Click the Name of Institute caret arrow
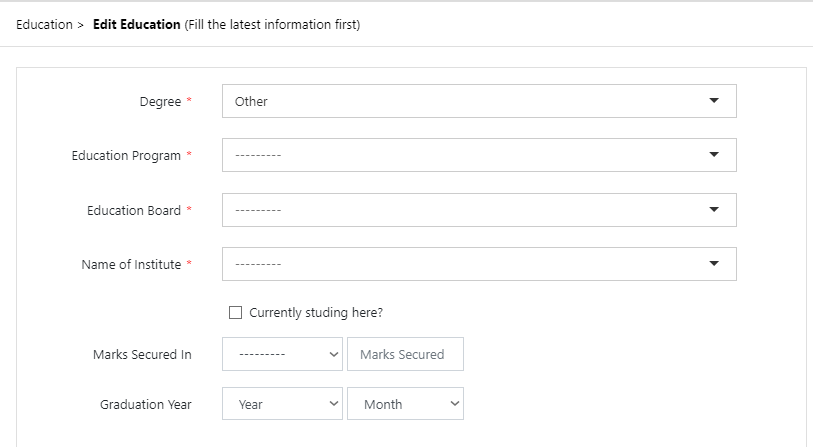The height and width of the screenshot is (447, 813). (x=713, y=264)
